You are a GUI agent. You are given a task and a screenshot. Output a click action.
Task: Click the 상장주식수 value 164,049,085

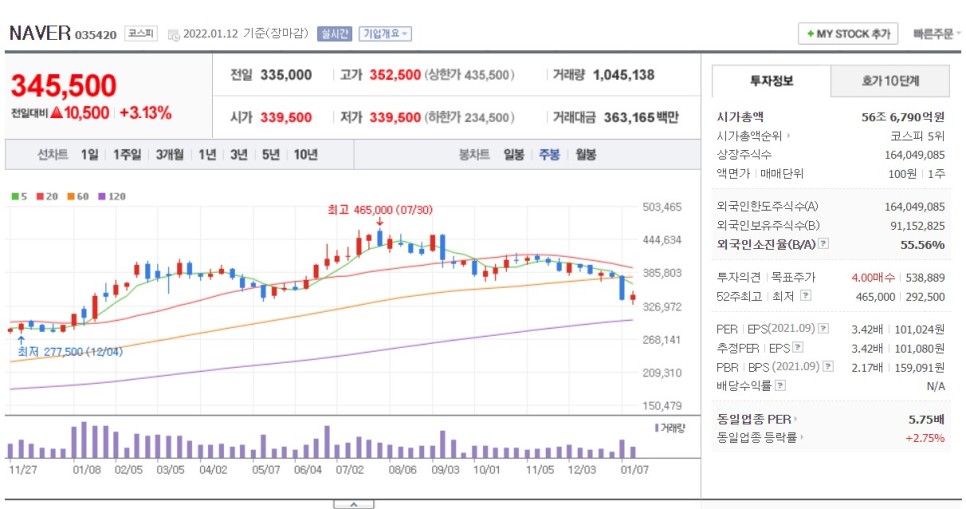click(x=914, y=155)
